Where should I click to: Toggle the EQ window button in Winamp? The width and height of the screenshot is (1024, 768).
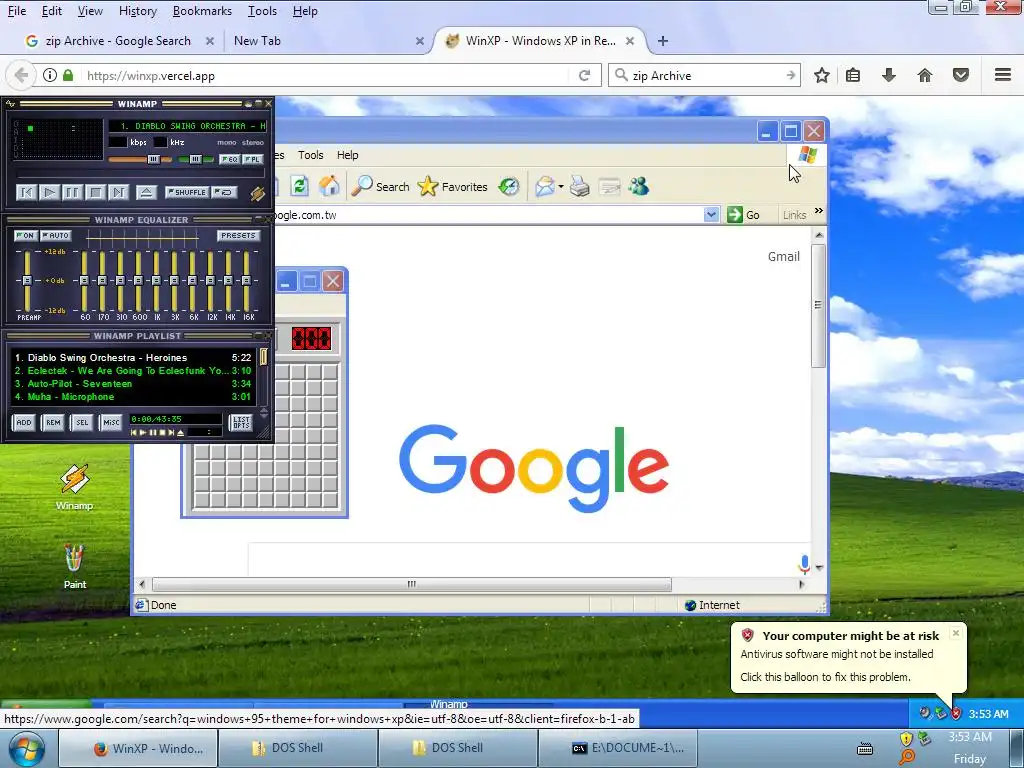click(x=229, y=159)
